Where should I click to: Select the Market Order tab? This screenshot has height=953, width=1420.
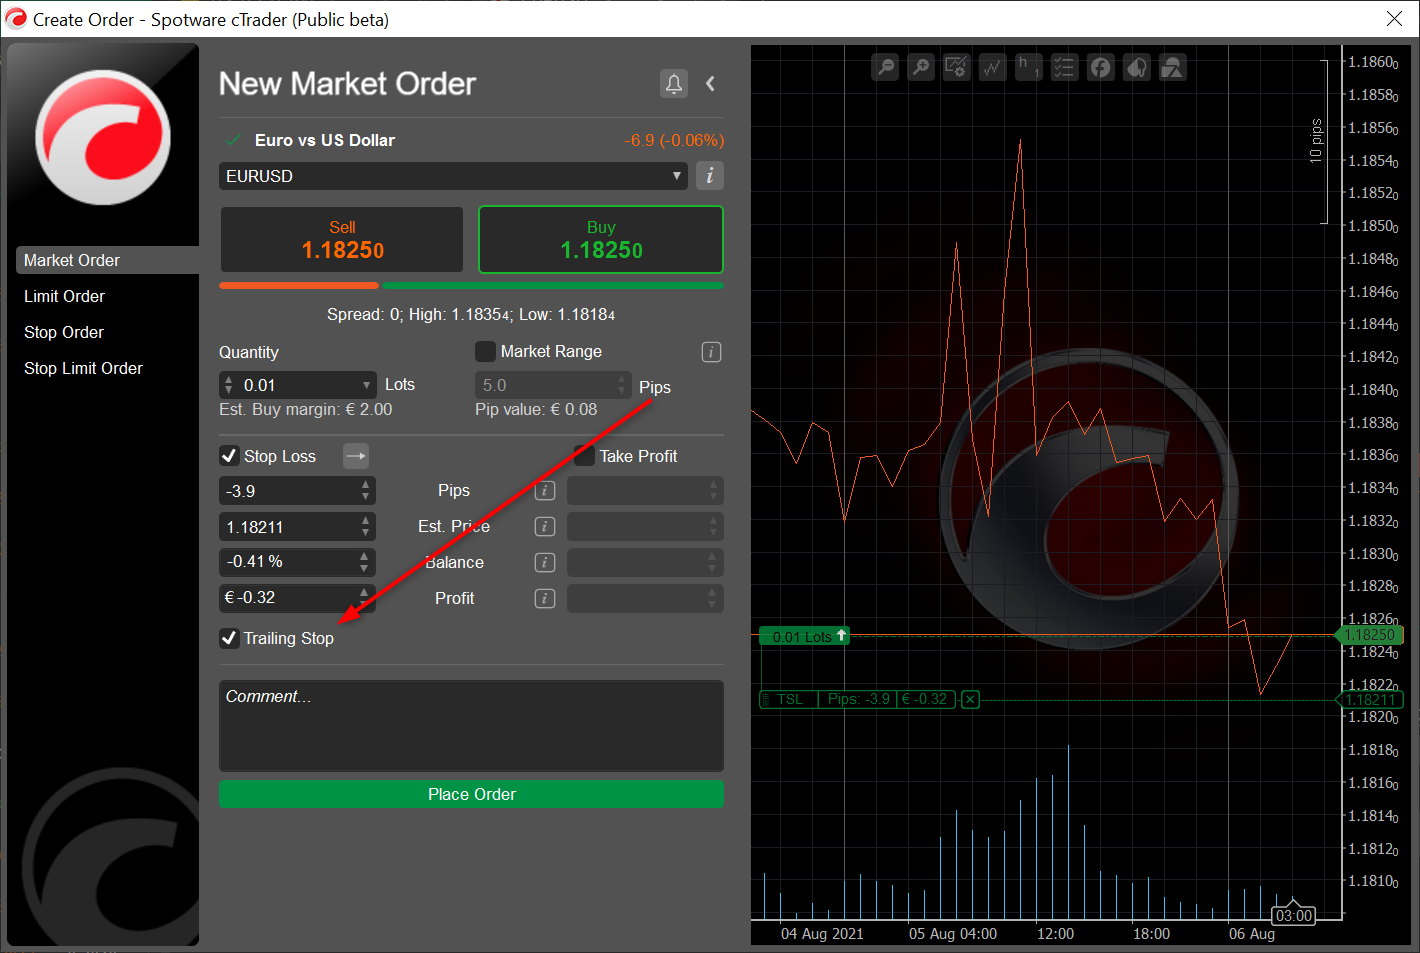[x=107, y=260]
